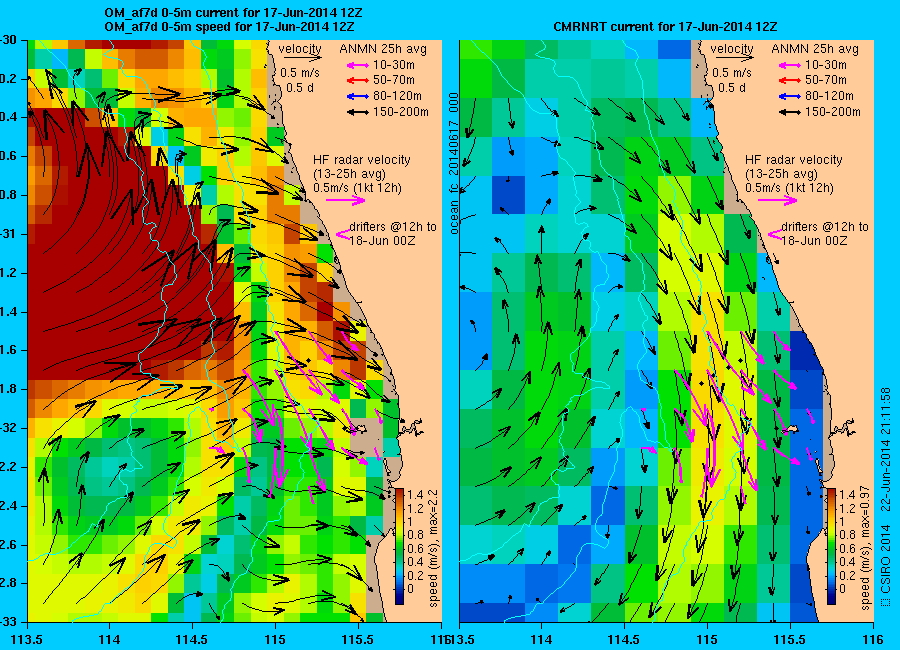Click speed color bar in left panel
This screenshot has height=650, width=900.
tap(399, 547)
